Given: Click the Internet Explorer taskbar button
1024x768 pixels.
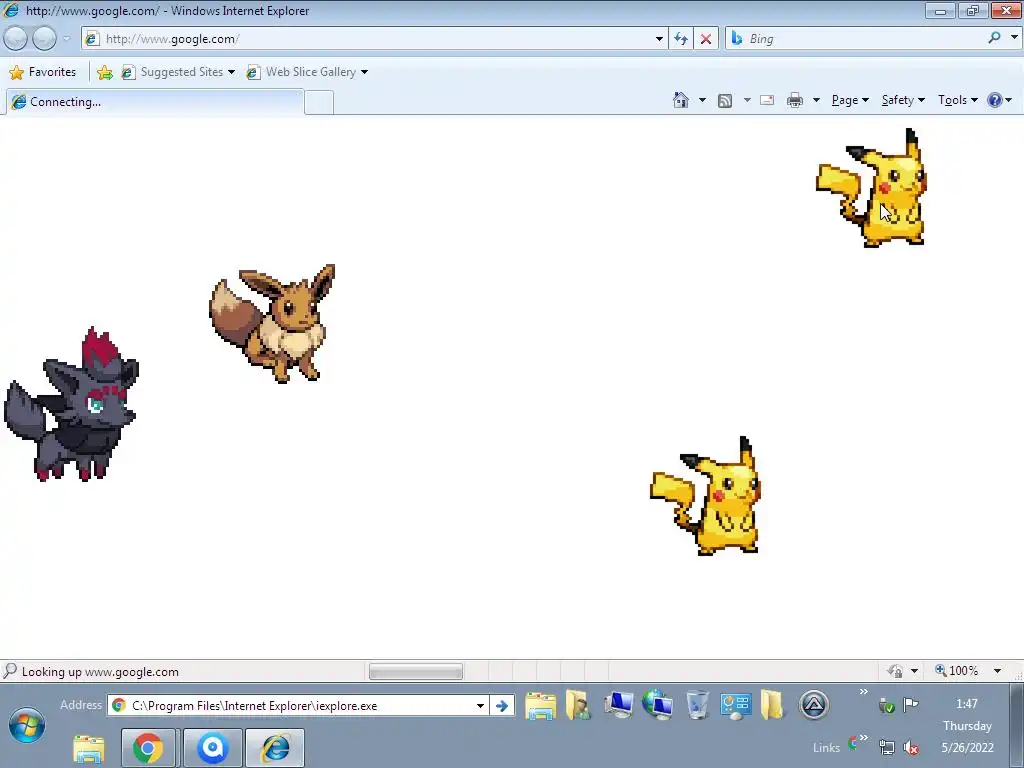Looking at the screenshot, I should click(275, 748).
